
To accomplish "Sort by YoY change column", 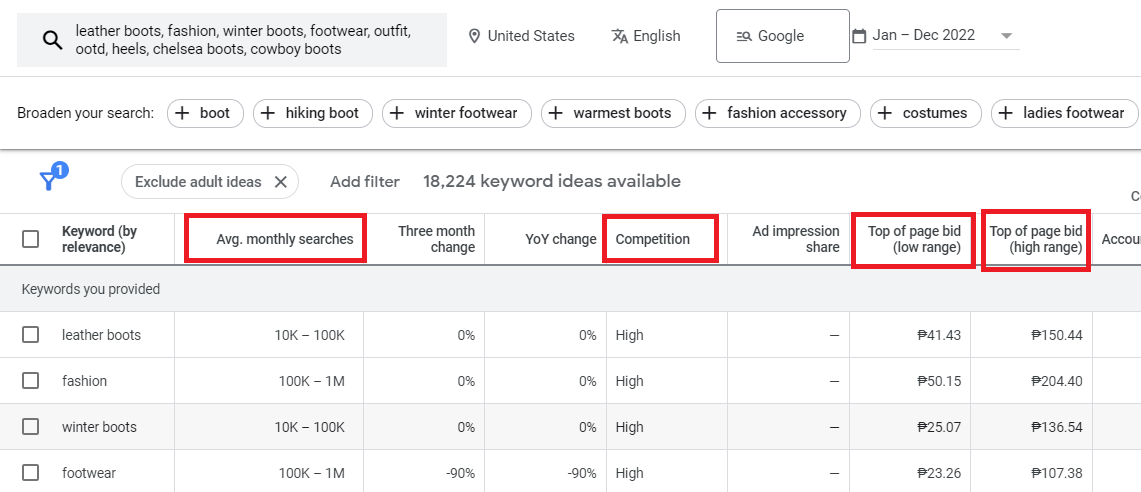I will tap(560, 239).
